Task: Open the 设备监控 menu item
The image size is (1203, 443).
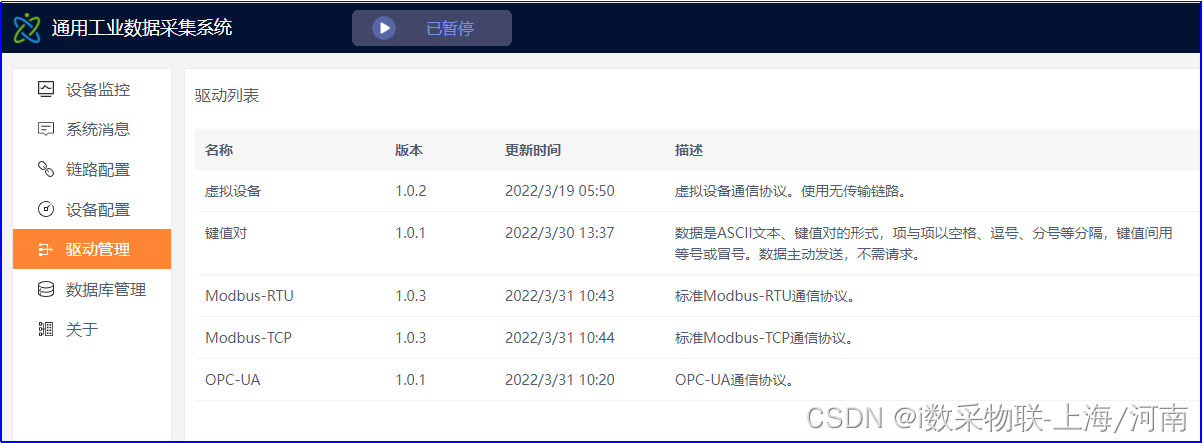Action: 92,89
